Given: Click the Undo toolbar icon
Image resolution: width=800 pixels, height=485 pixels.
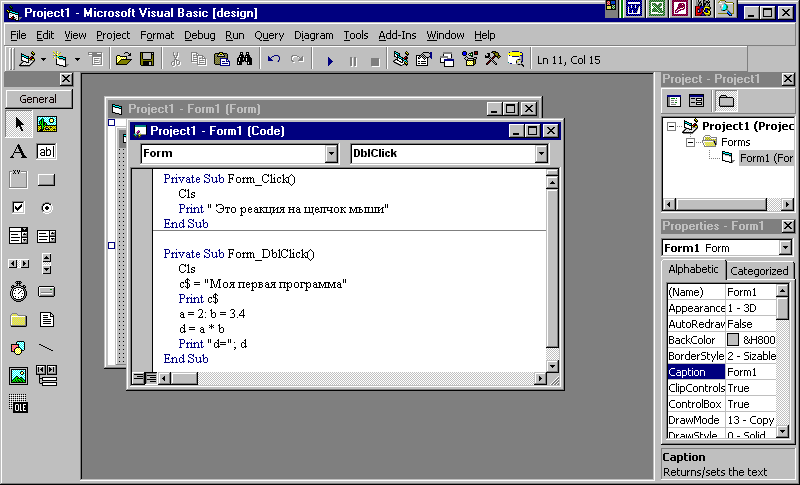Looking at the screenshot, I should tap(274, 60).
